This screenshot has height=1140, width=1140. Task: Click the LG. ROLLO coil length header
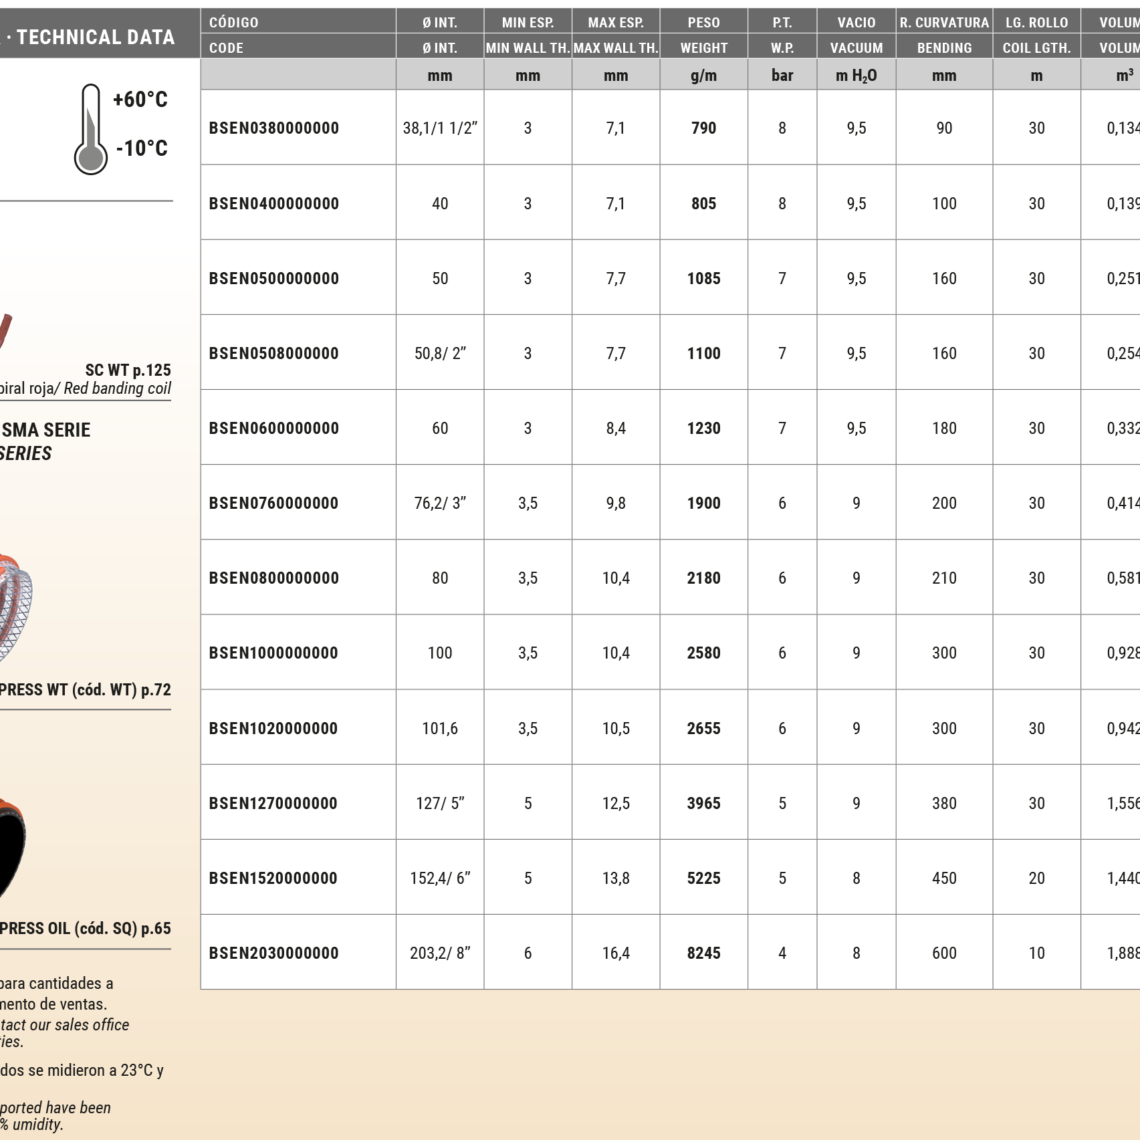click(x=1036, y=22)
